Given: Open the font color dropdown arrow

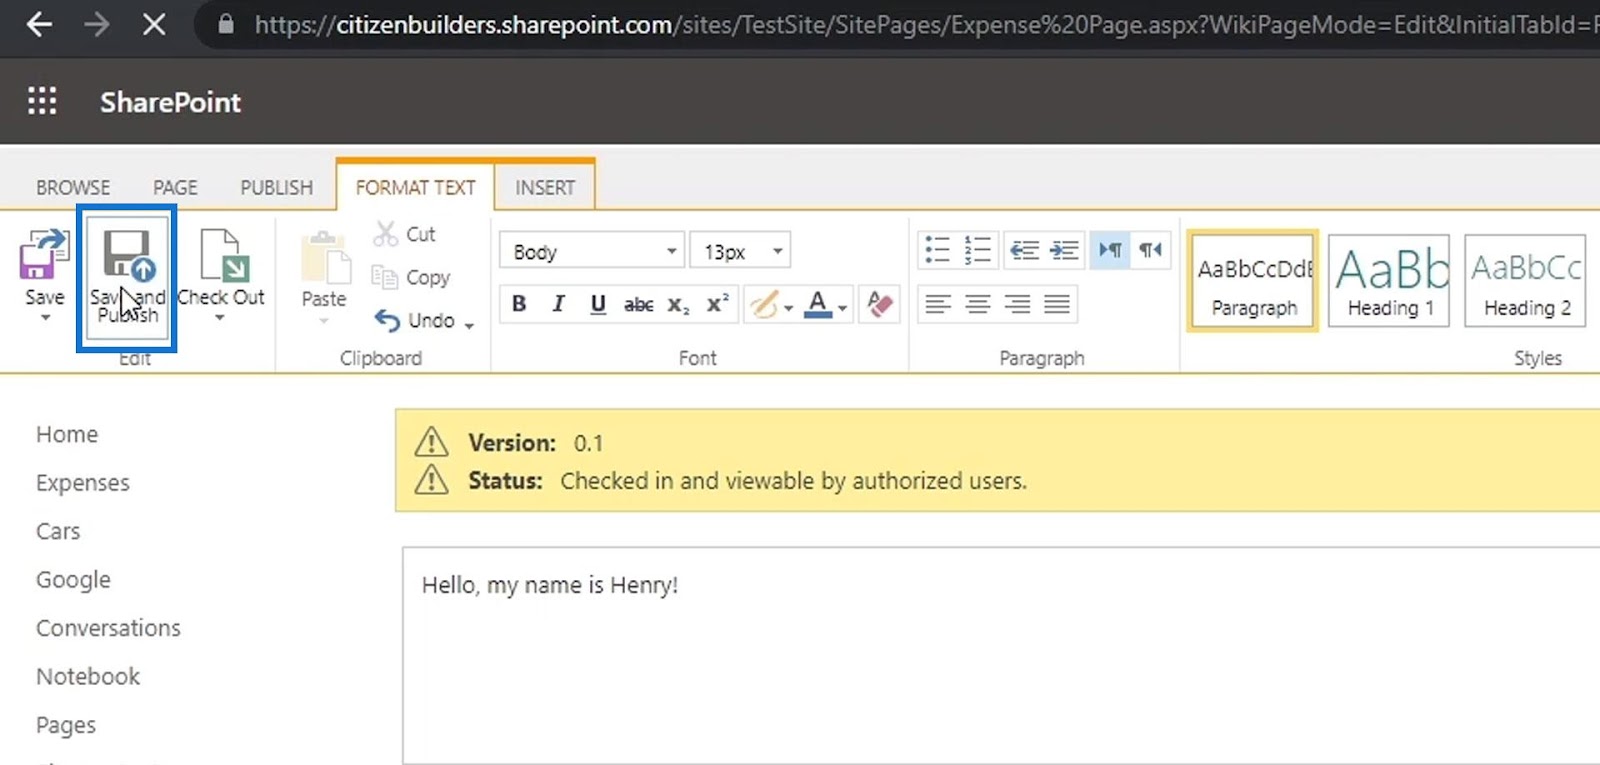Looking at the screenshot, I should pyautogui.click(x=842, y=308).
